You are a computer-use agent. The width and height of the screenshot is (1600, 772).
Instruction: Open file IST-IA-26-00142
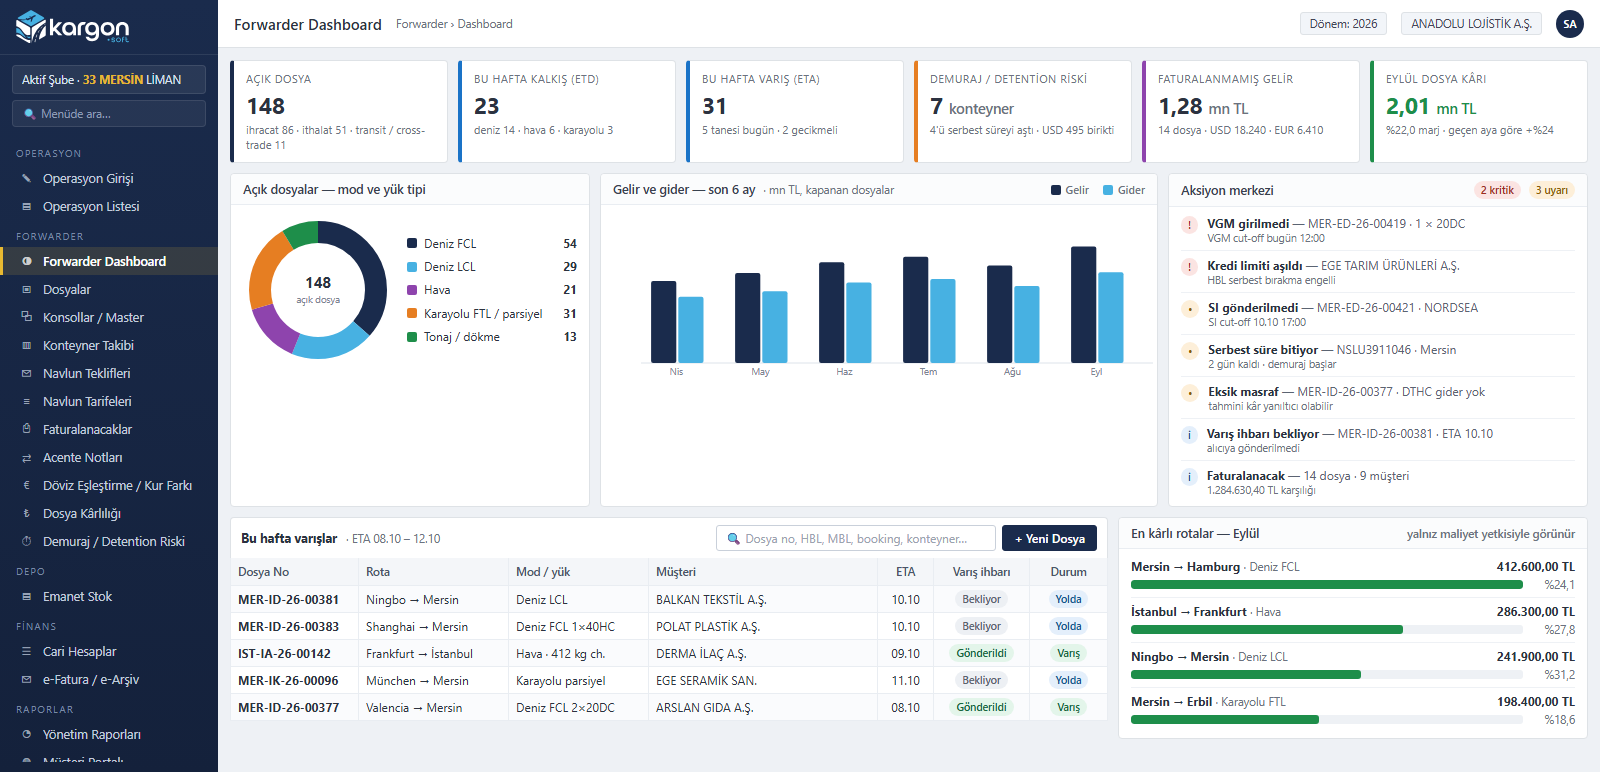point(284,654)
